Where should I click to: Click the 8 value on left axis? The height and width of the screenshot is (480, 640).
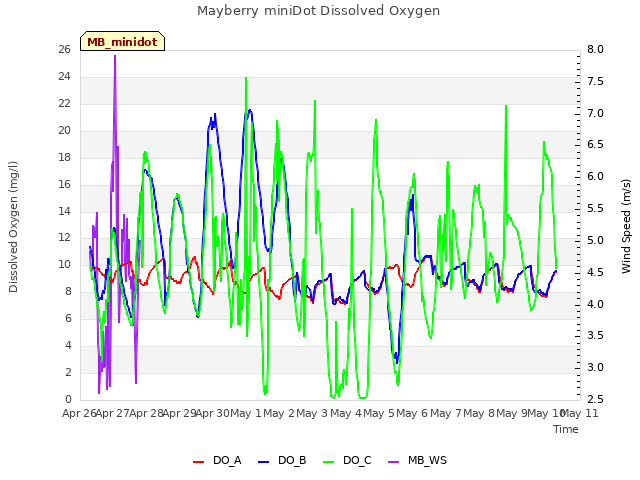coord(68,291)
